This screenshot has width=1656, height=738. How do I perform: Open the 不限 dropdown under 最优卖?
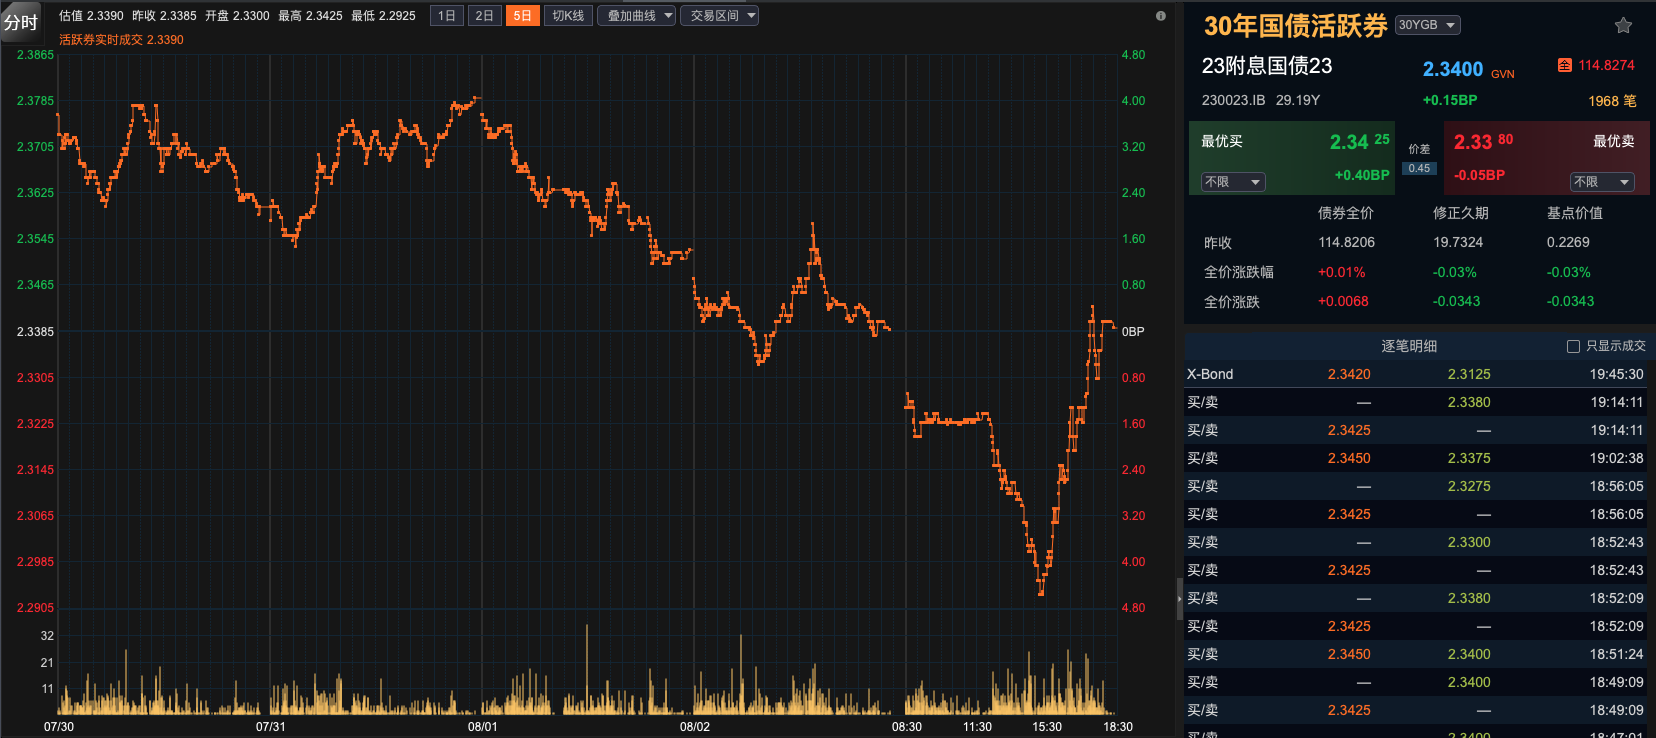pos(1601,182)
